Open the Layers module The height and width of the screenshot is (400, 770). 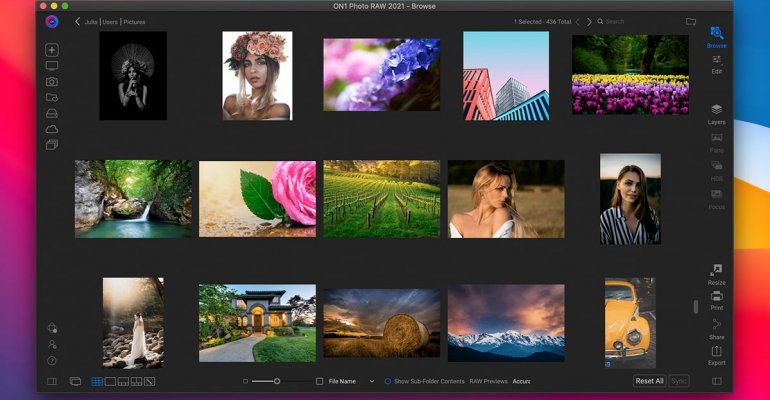(x=716, y=113)
